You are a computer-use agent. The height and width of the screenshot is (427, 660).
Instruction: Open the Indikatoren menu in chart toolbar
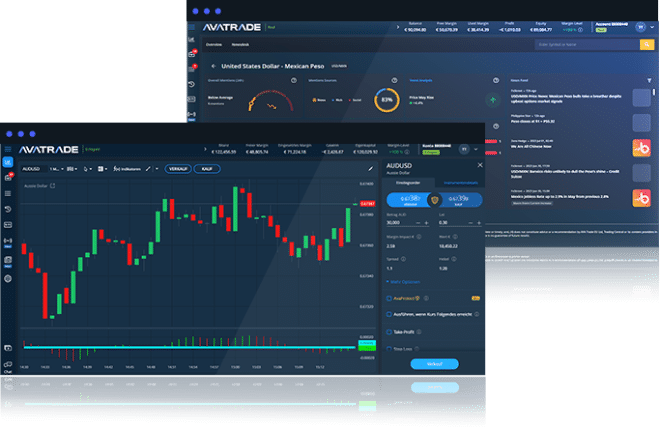pyautogui.click(x=126, y=168)
